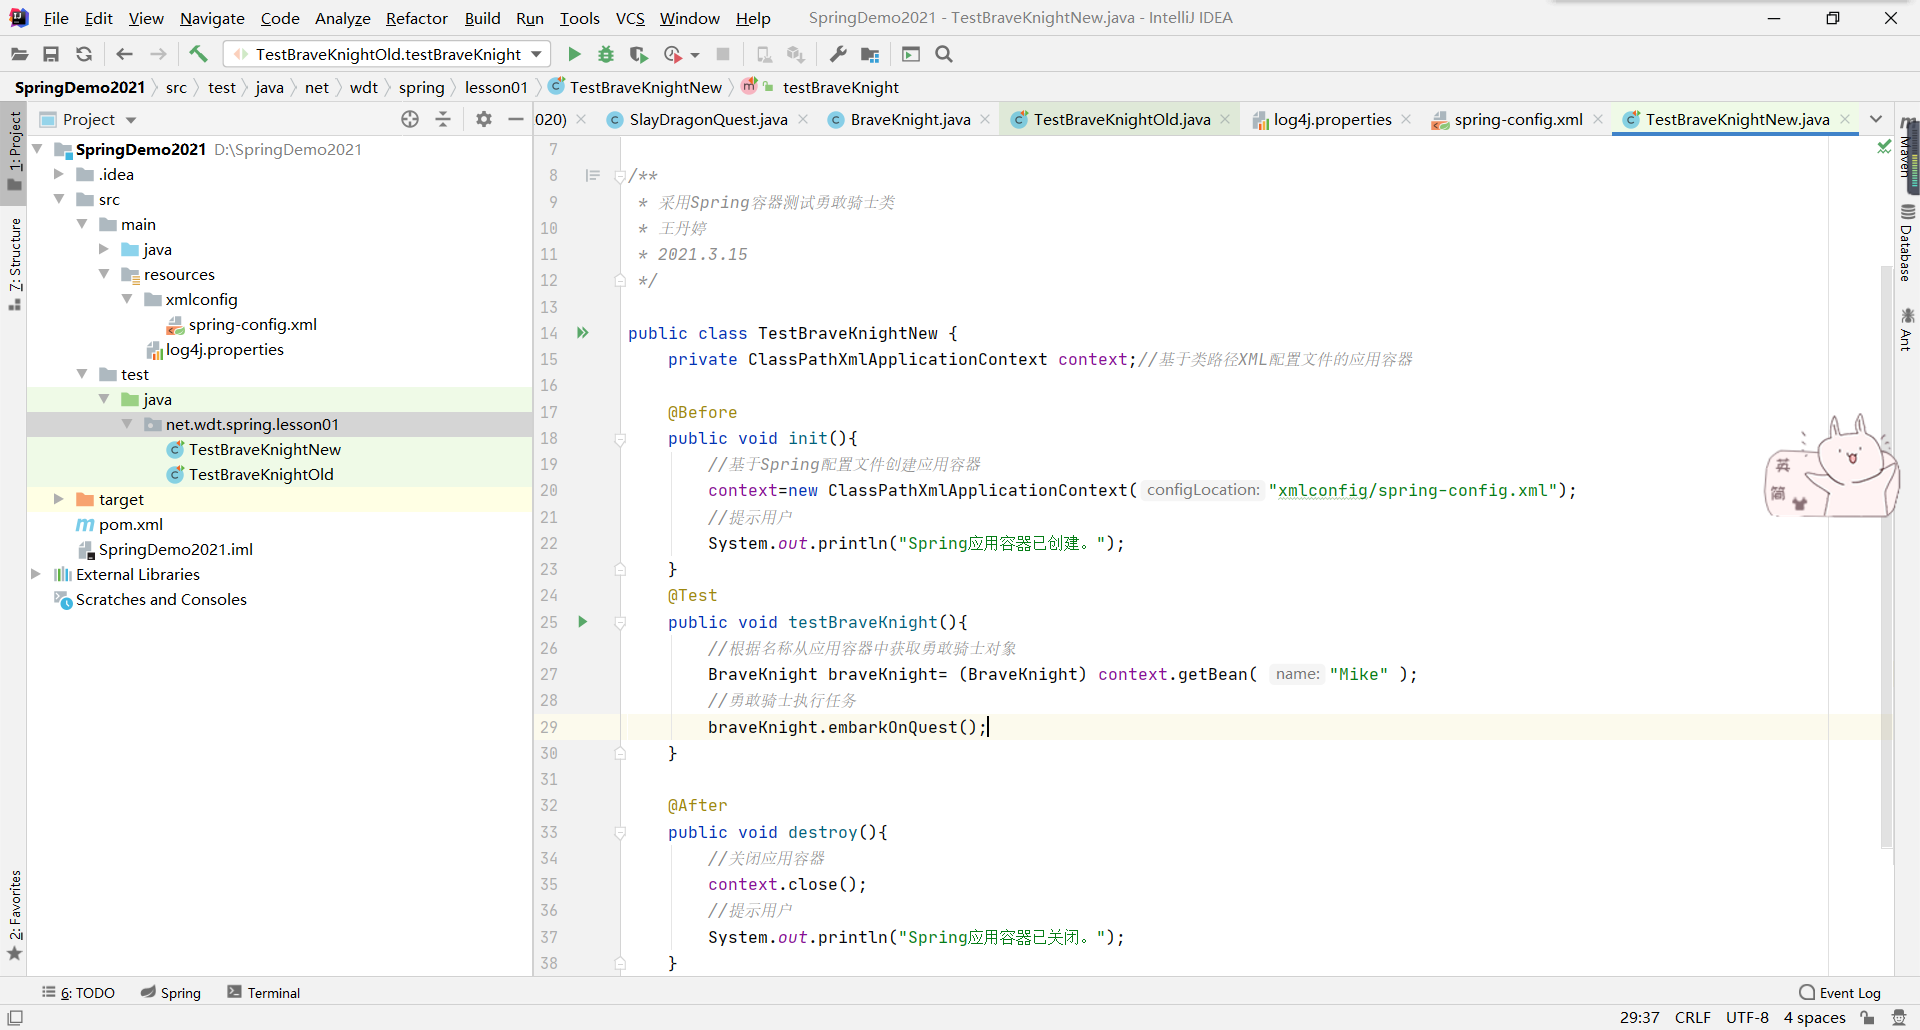1920x1030 pixels.
Task: Click the Select Opened File target icon
Action: (410, 119)
